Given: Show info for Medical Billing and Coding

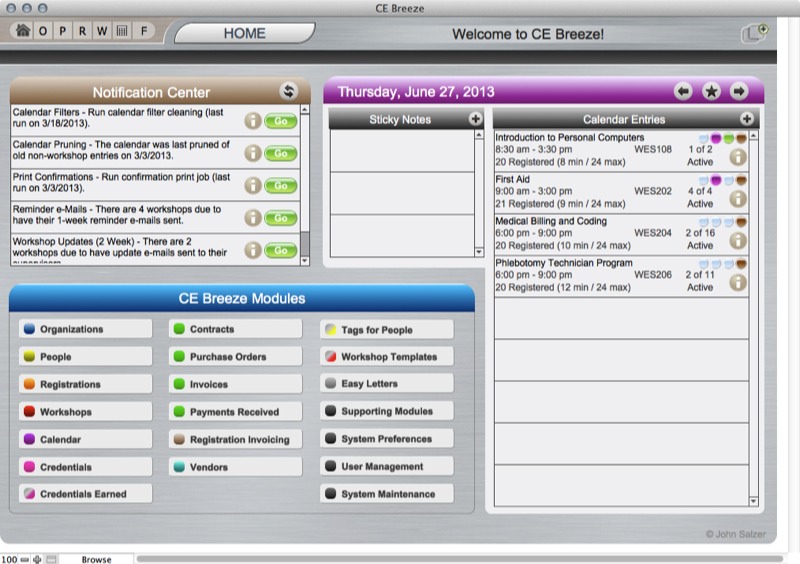Looking at the screenshot, I should click(738, 241).
